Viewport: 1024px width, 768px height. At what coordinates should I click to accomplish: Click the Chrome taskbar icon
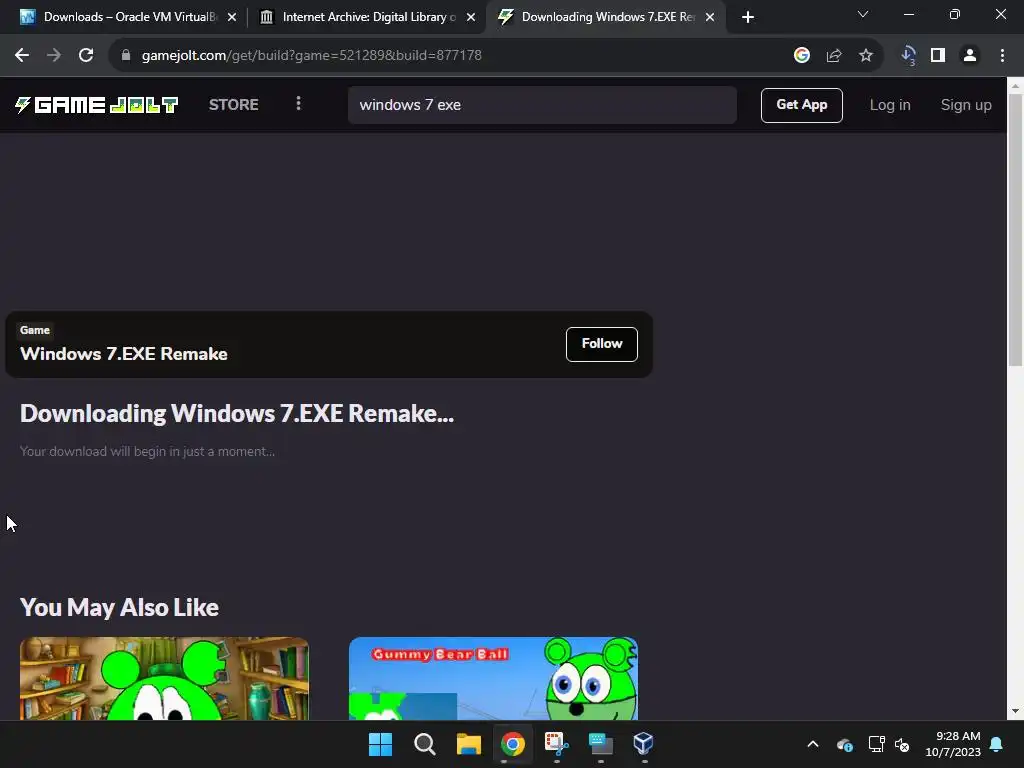(513, 744)
